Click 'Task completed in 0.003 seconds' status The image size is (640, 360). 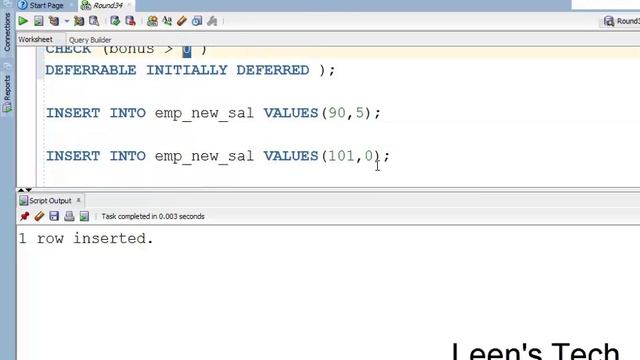tap(153, 216)
